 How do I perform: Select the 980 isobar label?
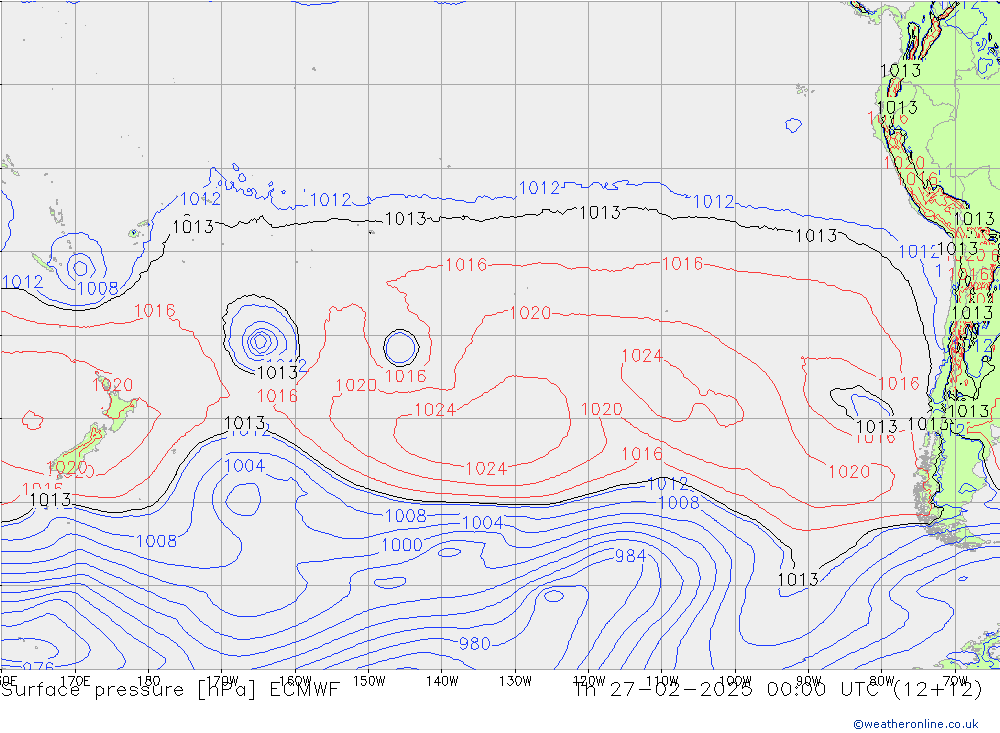coord(474,644)
